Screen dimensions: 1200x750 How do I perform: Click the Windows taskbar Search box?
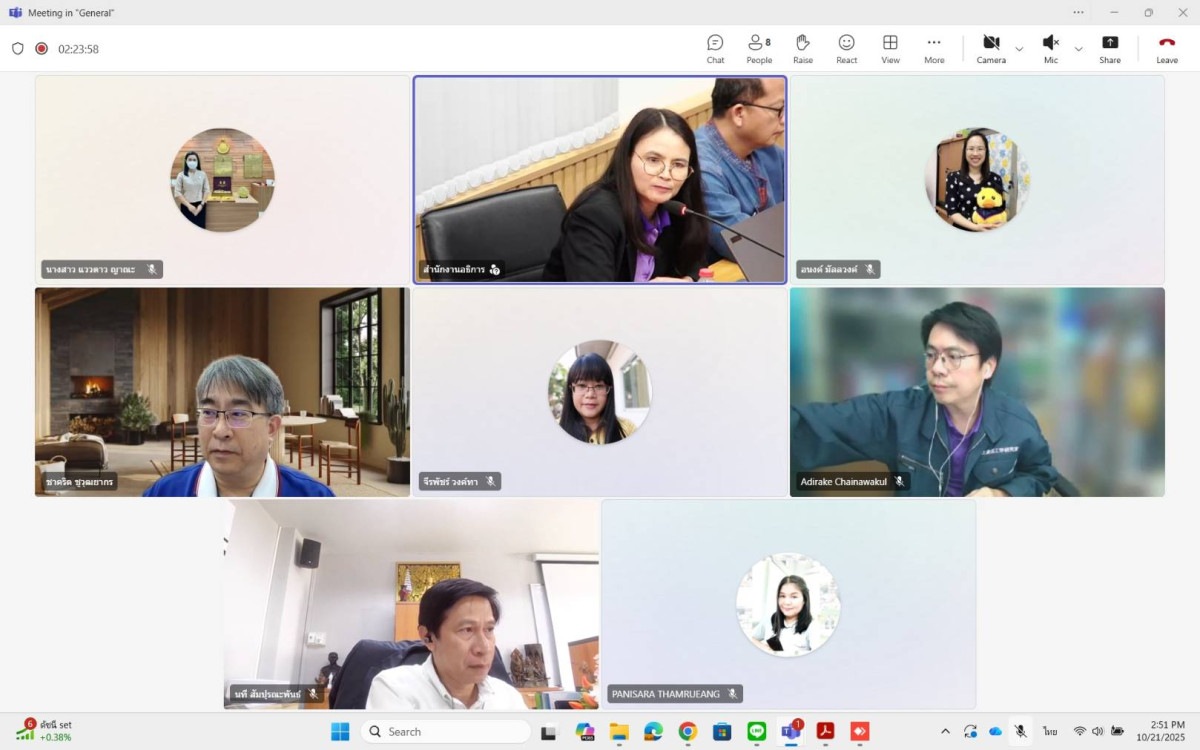446,731
